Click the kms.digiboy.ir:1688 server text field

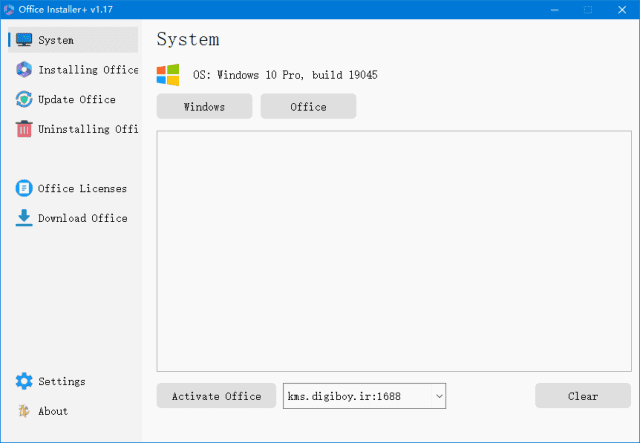(x=355, y=396)
